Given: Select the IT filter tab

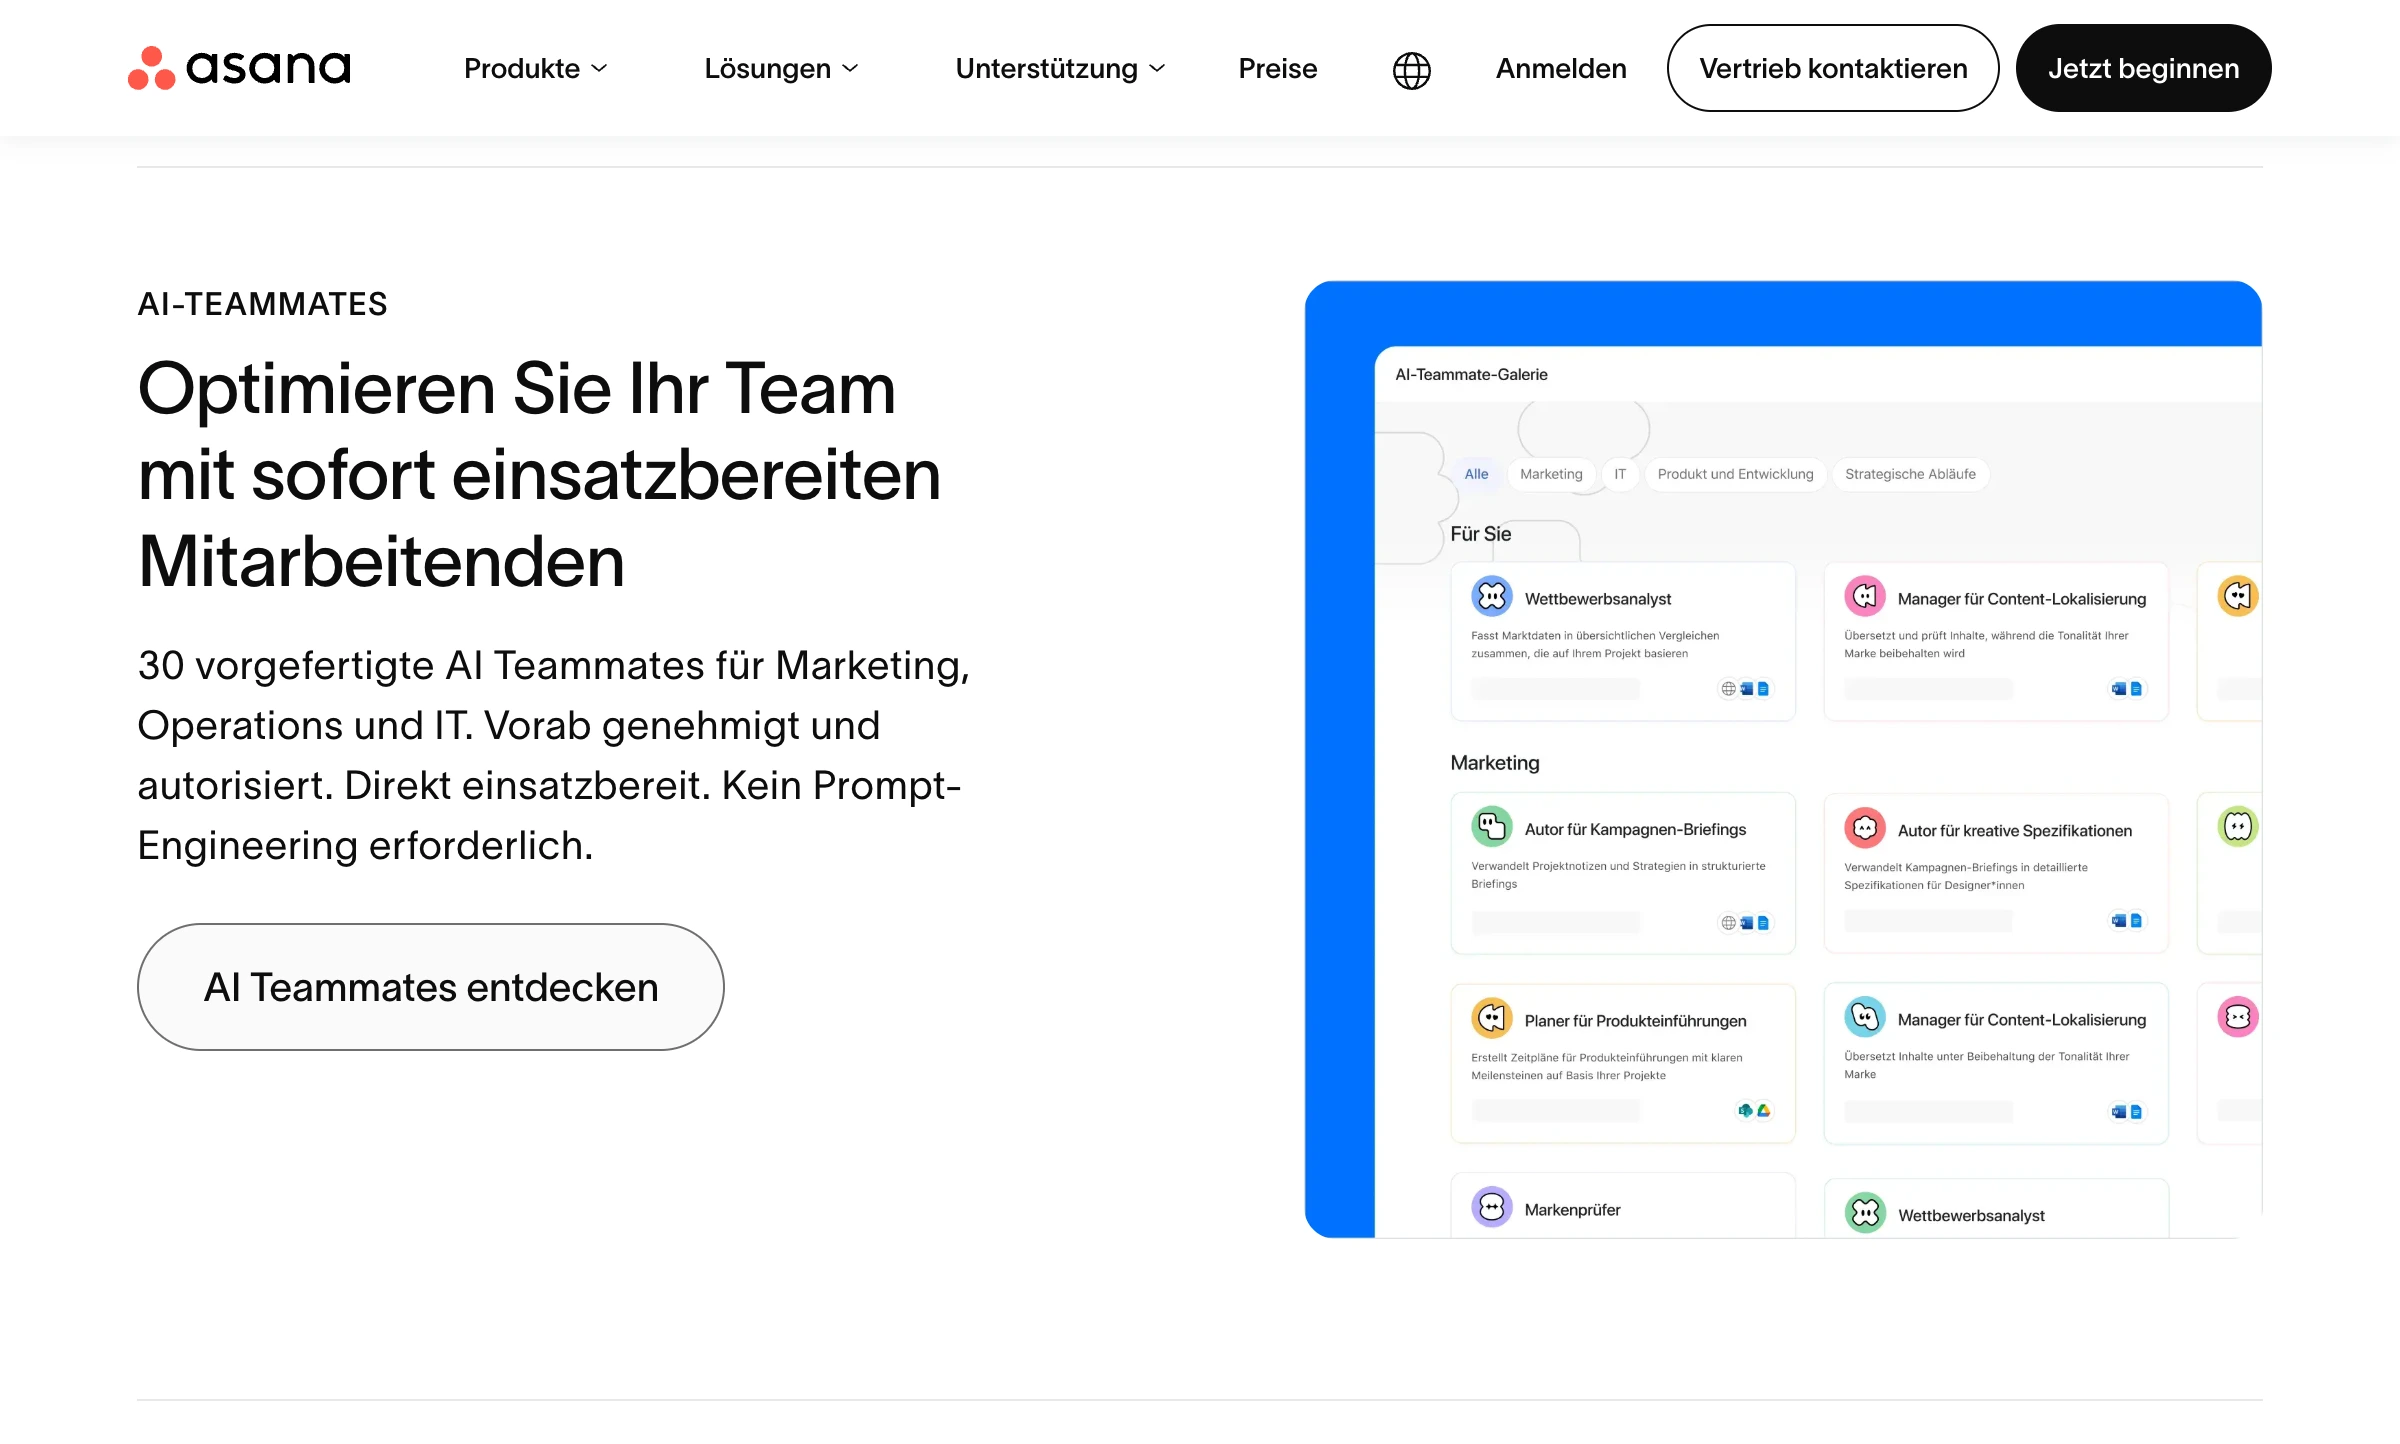Looking at the screenshot, I should coord(1620,474).
